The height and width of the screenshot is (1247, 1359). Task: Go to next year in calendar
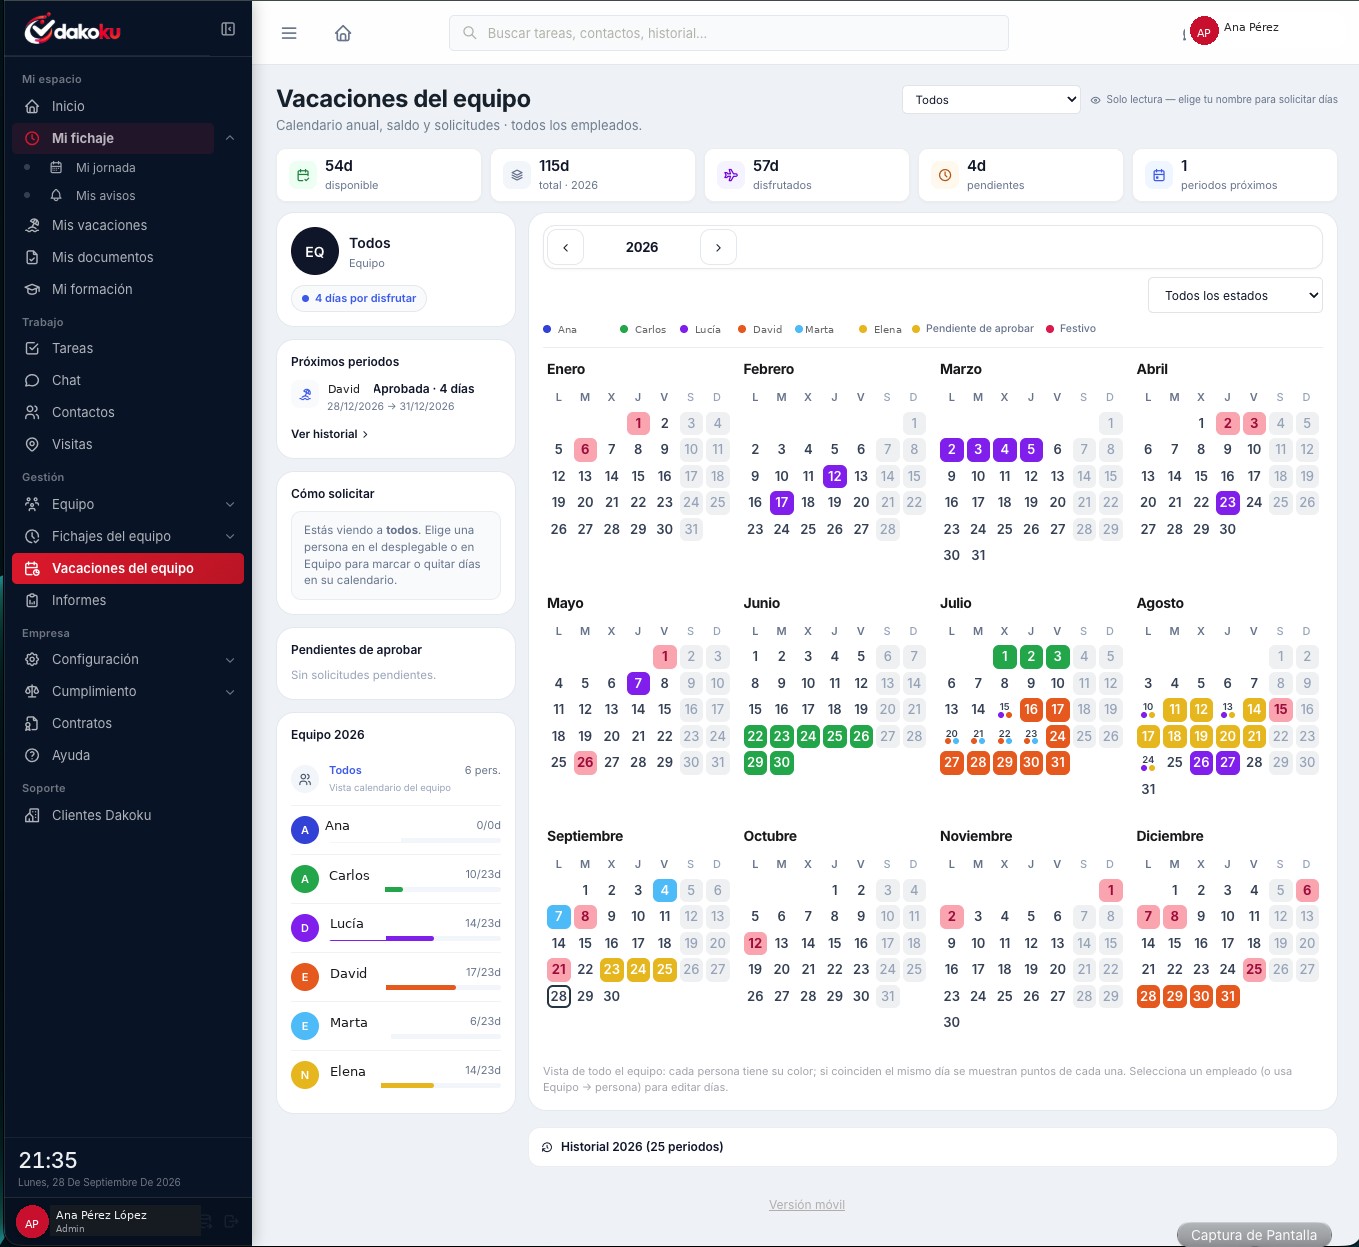click(x=718, y=247)
